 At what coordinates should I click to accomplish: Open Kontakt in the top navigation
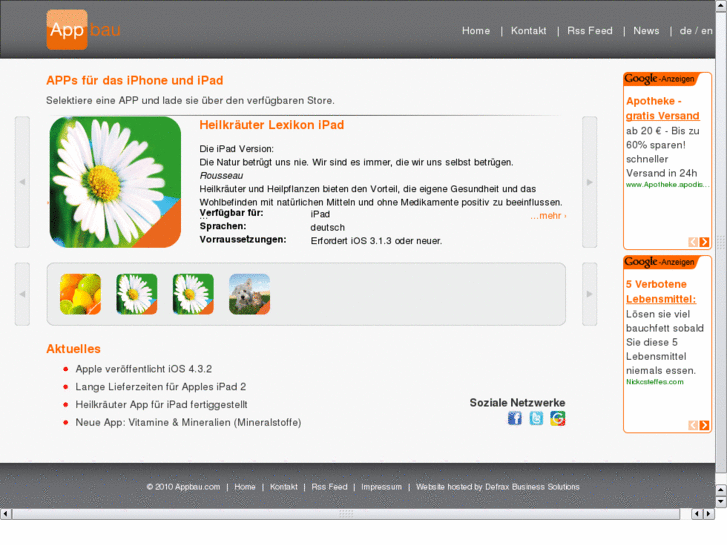click(529, 31)
